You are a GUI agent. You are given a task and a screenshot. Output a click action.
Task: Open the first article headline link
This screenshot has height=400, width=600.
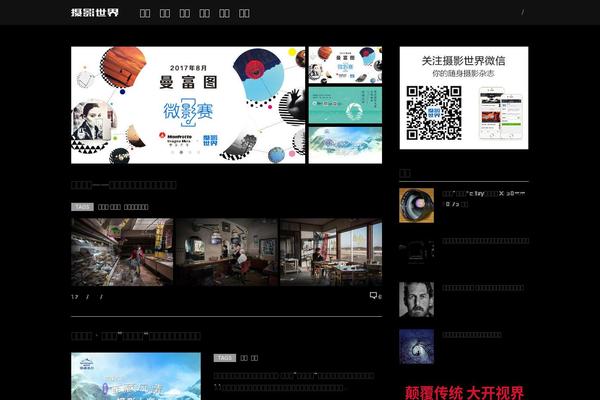(124, 185)
